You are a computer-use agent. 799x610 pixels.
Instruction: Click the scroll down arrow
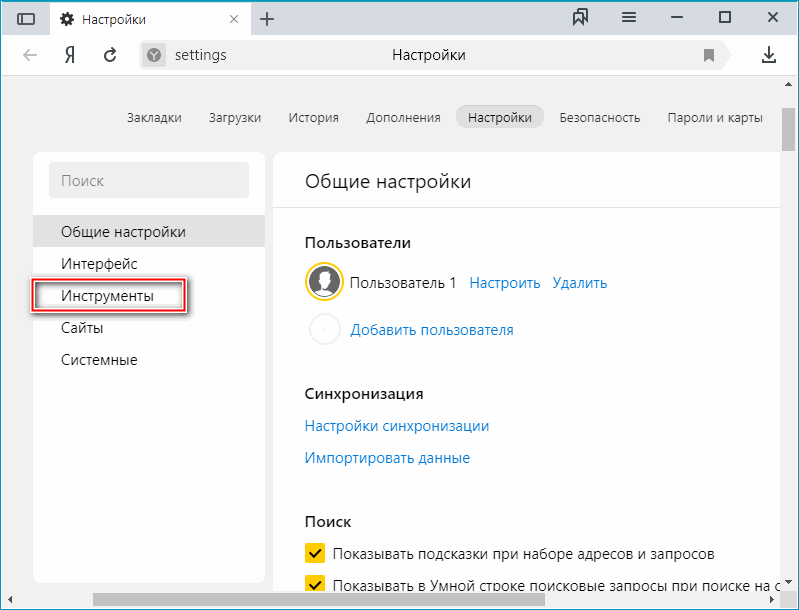(788, 582)
